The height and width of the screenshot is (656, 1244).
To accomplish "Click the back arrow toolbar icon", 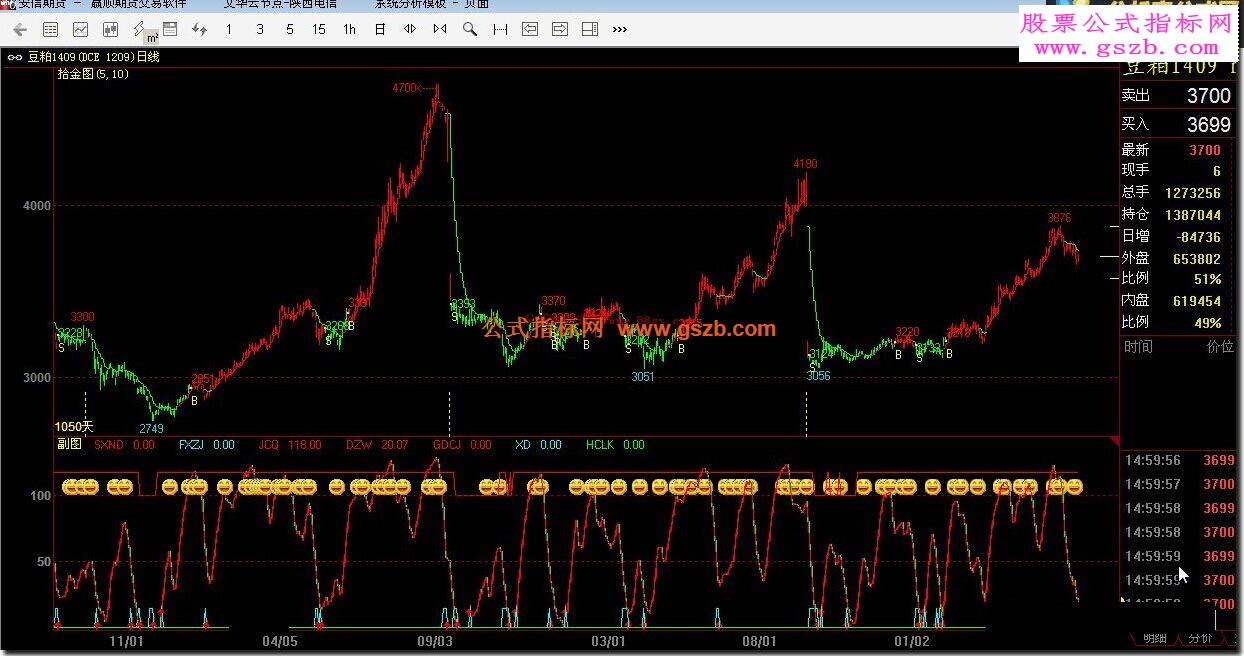I will click(x=19, y=30).
